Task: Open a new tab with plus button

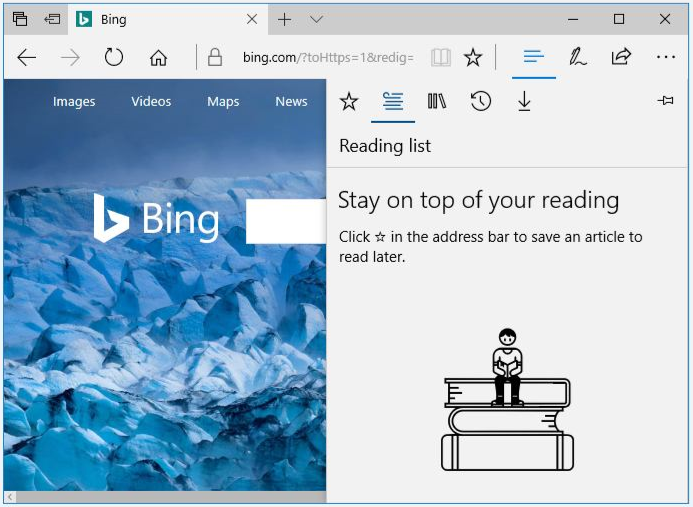Action: (x=285, y=19)
